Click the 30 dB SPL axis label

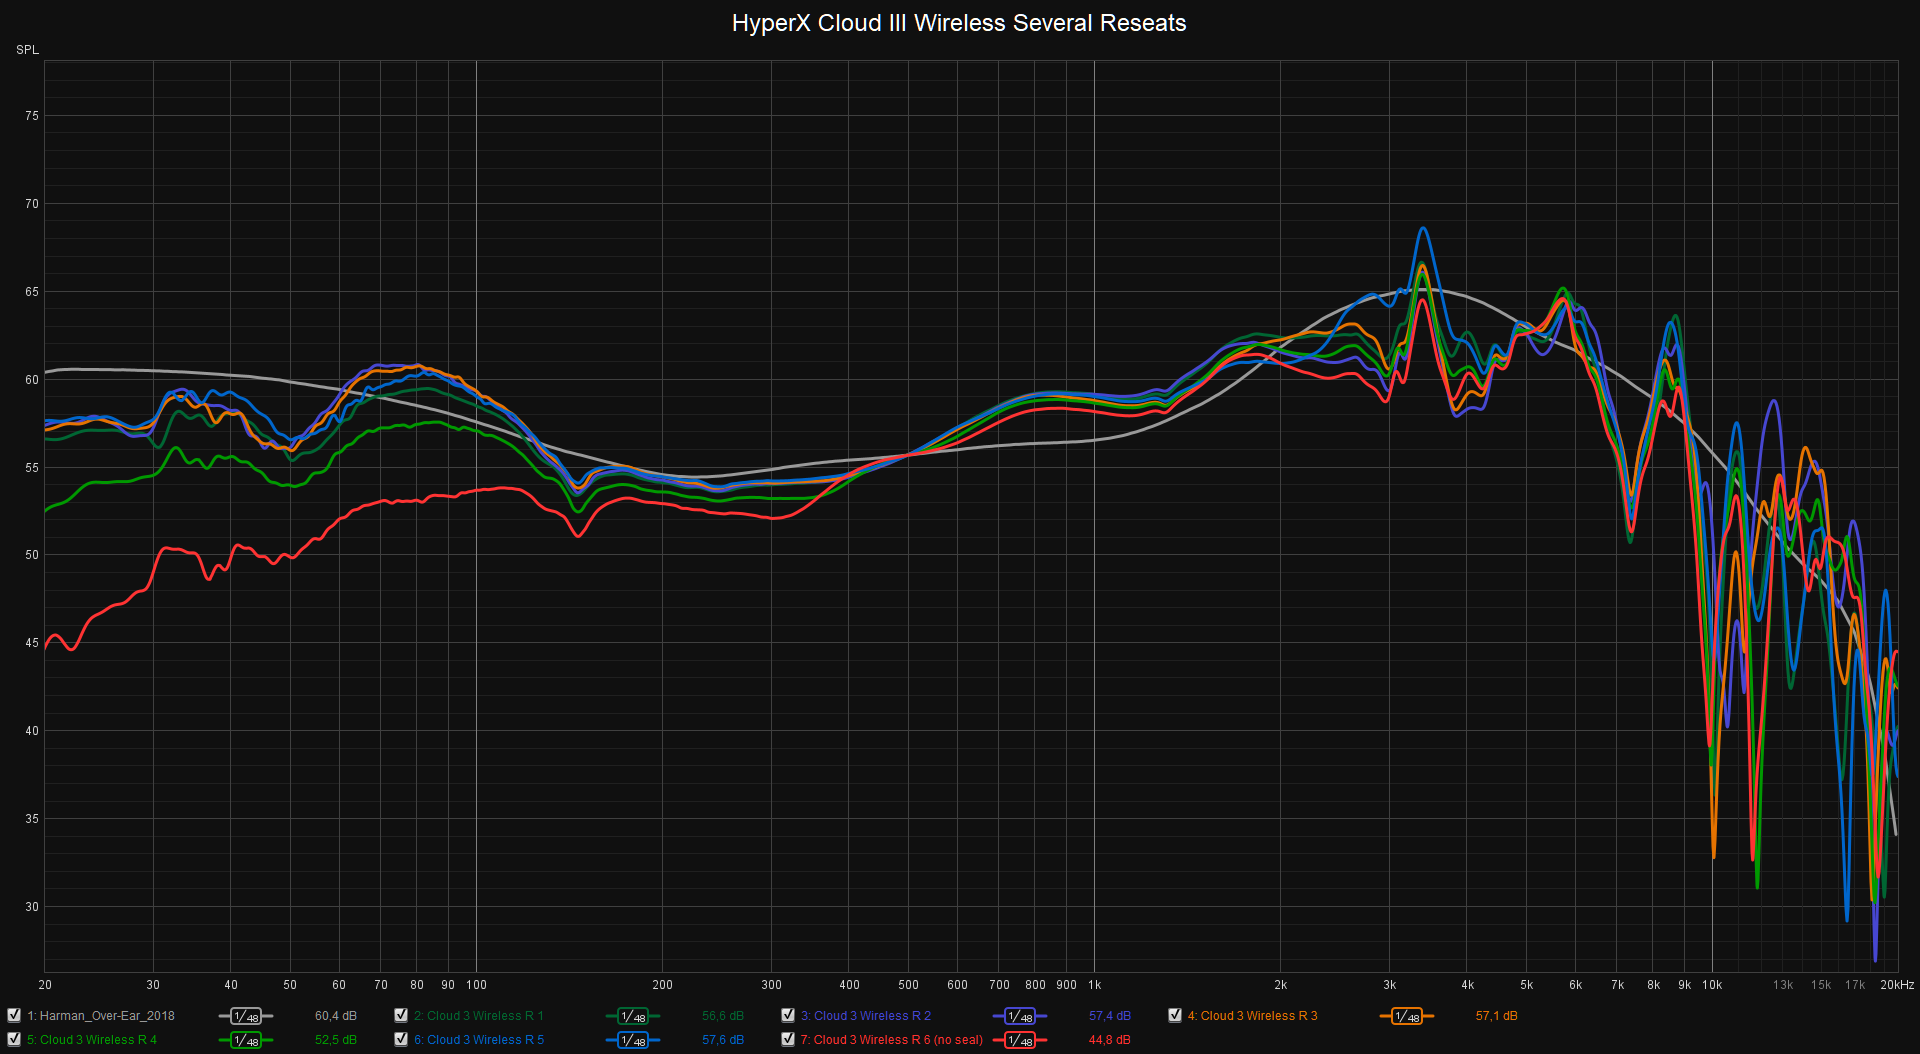(32, 906)
